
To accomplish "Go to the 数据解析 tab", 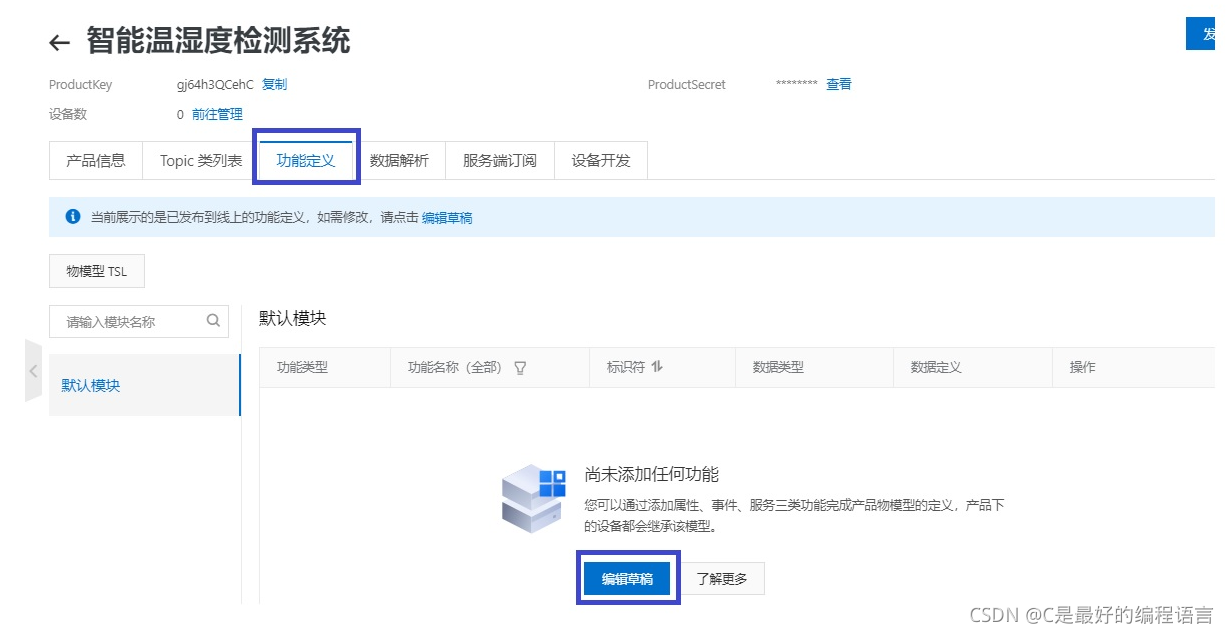I will coord(399,160).
